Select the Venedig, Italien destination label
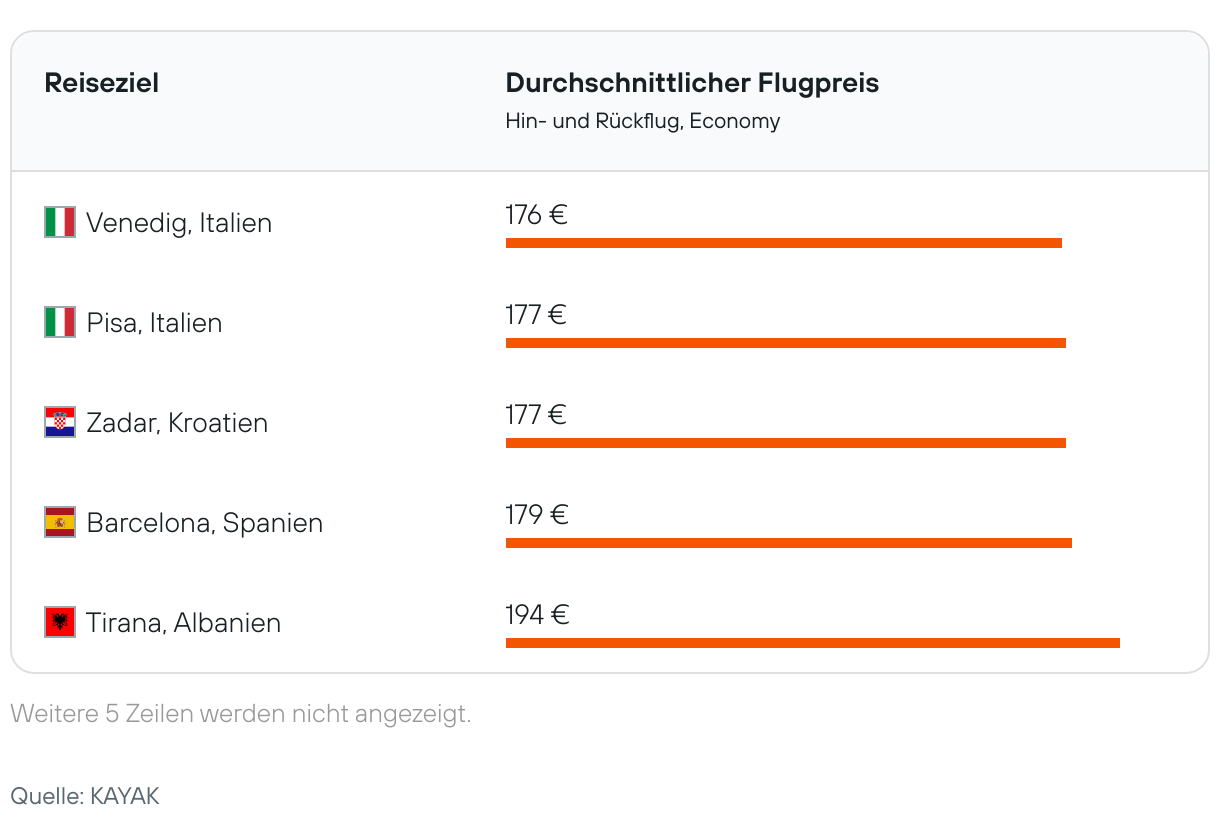Viewport: 1220px width, 824px height. [x=179, y=222]
